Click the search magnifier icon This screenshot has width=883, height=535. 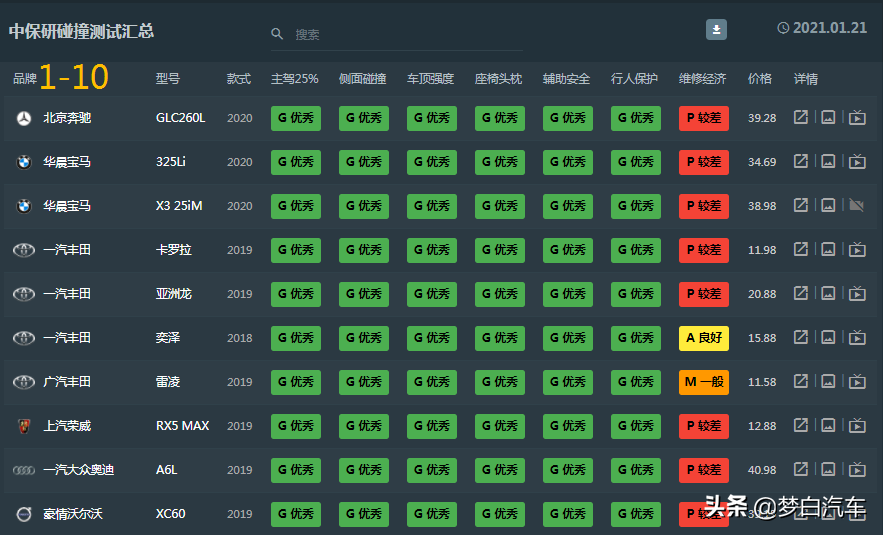click(x=277, y=34)
